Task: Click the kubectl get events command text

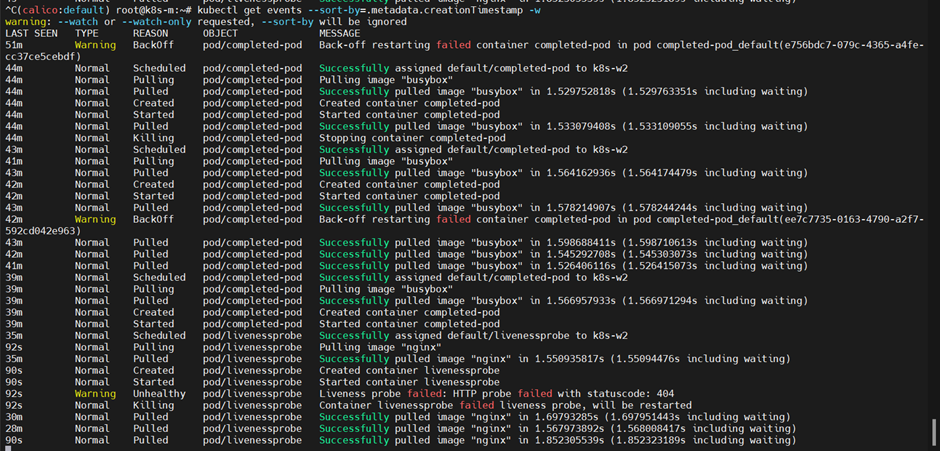Action: [367, 10]
